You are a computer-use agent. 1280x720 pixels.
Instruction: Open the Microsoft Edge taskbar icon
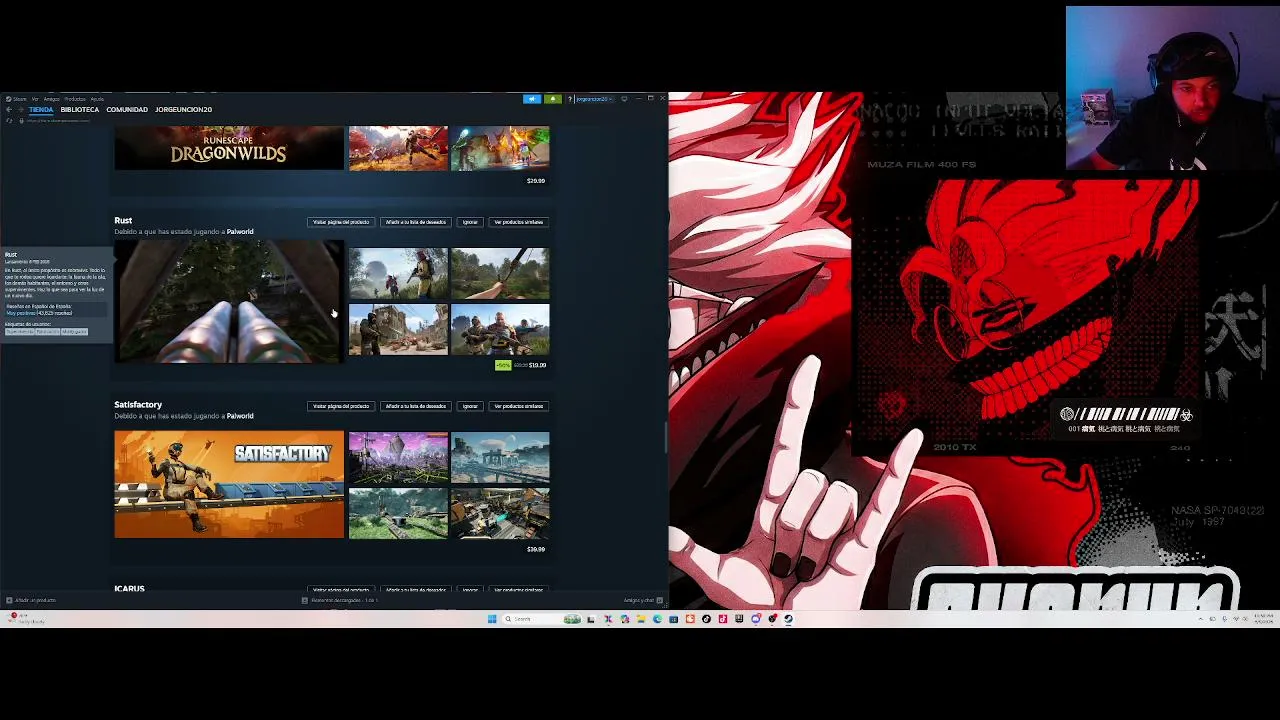click(657, 619)
